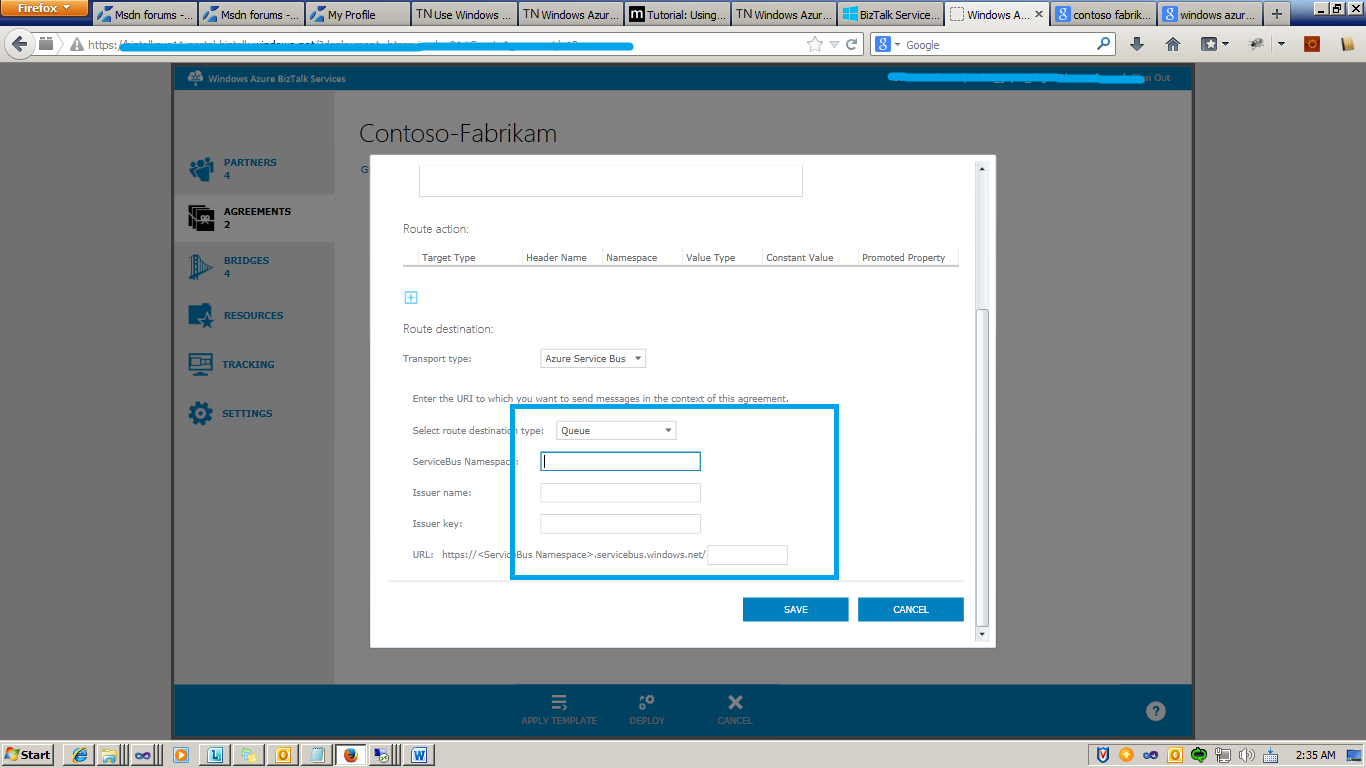Switch to first Msdn forums tab
Viewport: 1366px width, 768px height.
point(145,14)
